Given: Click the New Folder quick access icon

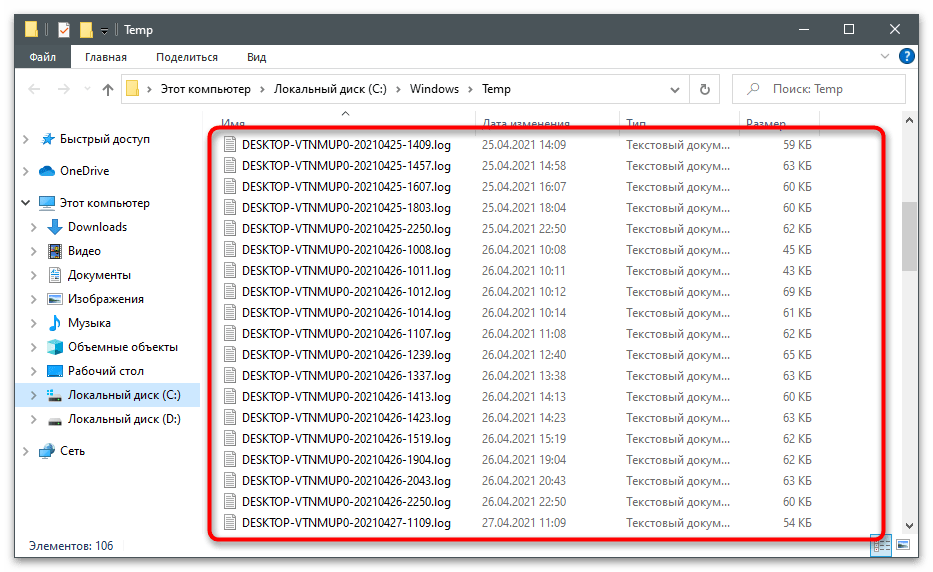Looking at the screenshot, I should pyautogui.click(x=86, y=29).
